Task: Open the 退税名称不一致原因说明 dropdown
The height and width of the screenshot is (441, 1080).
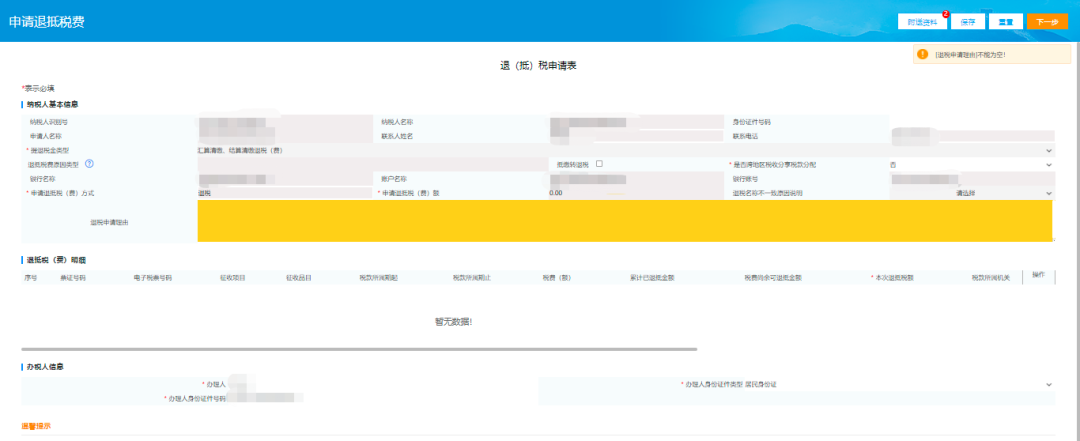Action: (x=1049, y=193)
